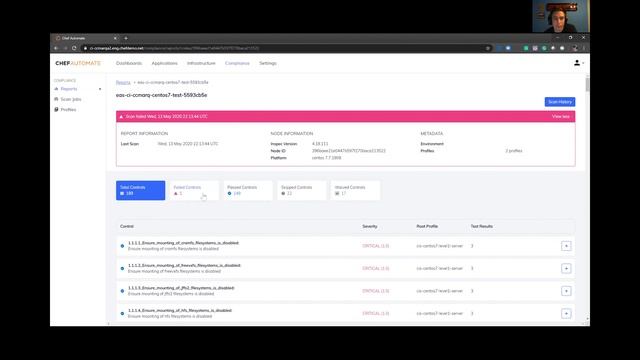Click the Test Results column header
The image size is (640, 360).
tap(482, 226)
